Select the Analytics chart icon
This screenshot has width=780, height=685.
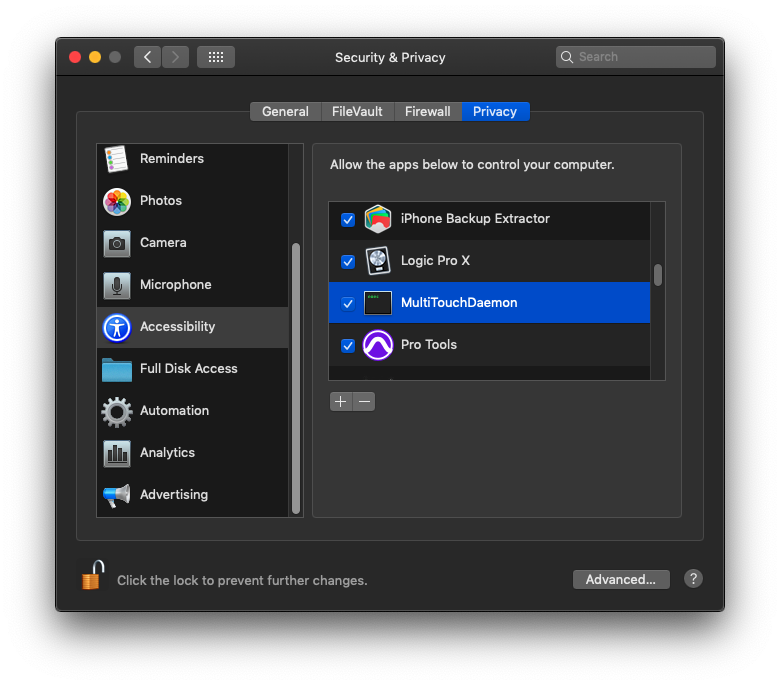[x=117, y=453]
